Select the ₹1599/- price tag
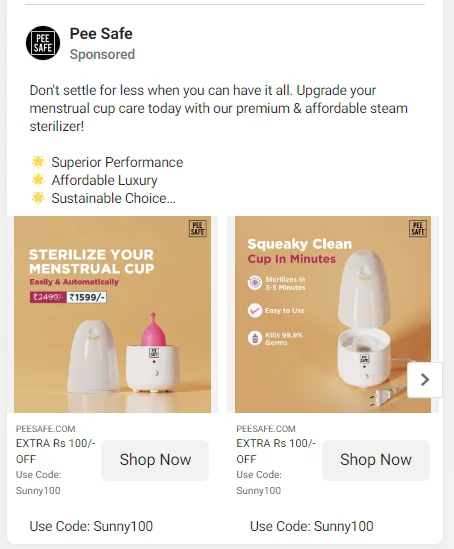The width and height of the screenshot is (454, 549). point(86,297)
